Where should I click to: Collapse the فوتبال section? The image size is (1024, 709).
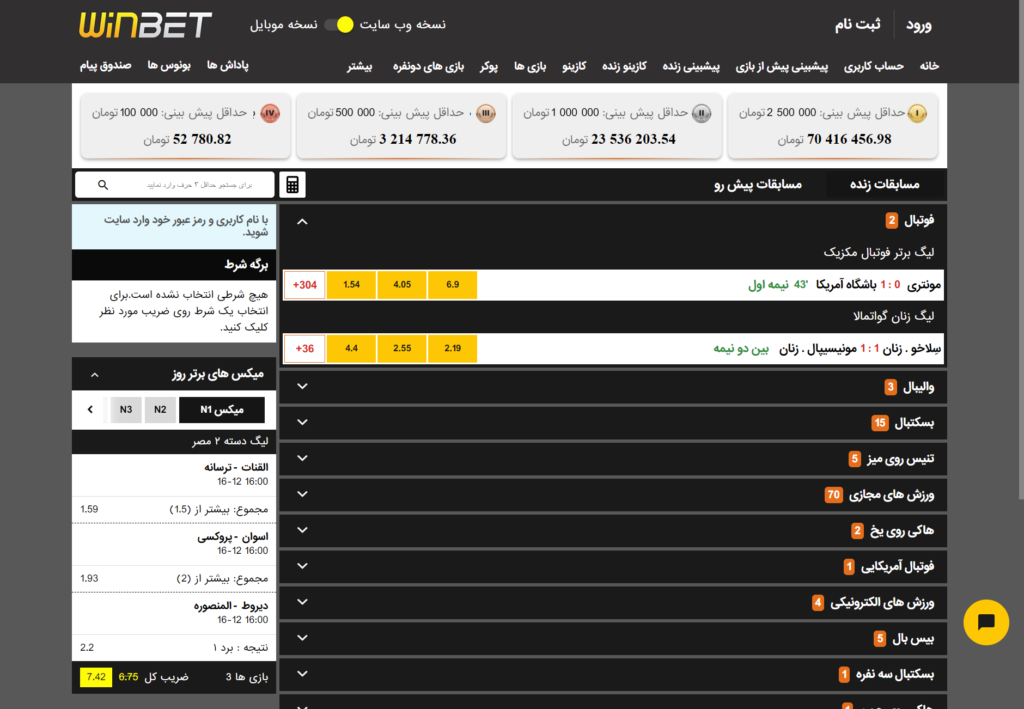click(302, 222)
